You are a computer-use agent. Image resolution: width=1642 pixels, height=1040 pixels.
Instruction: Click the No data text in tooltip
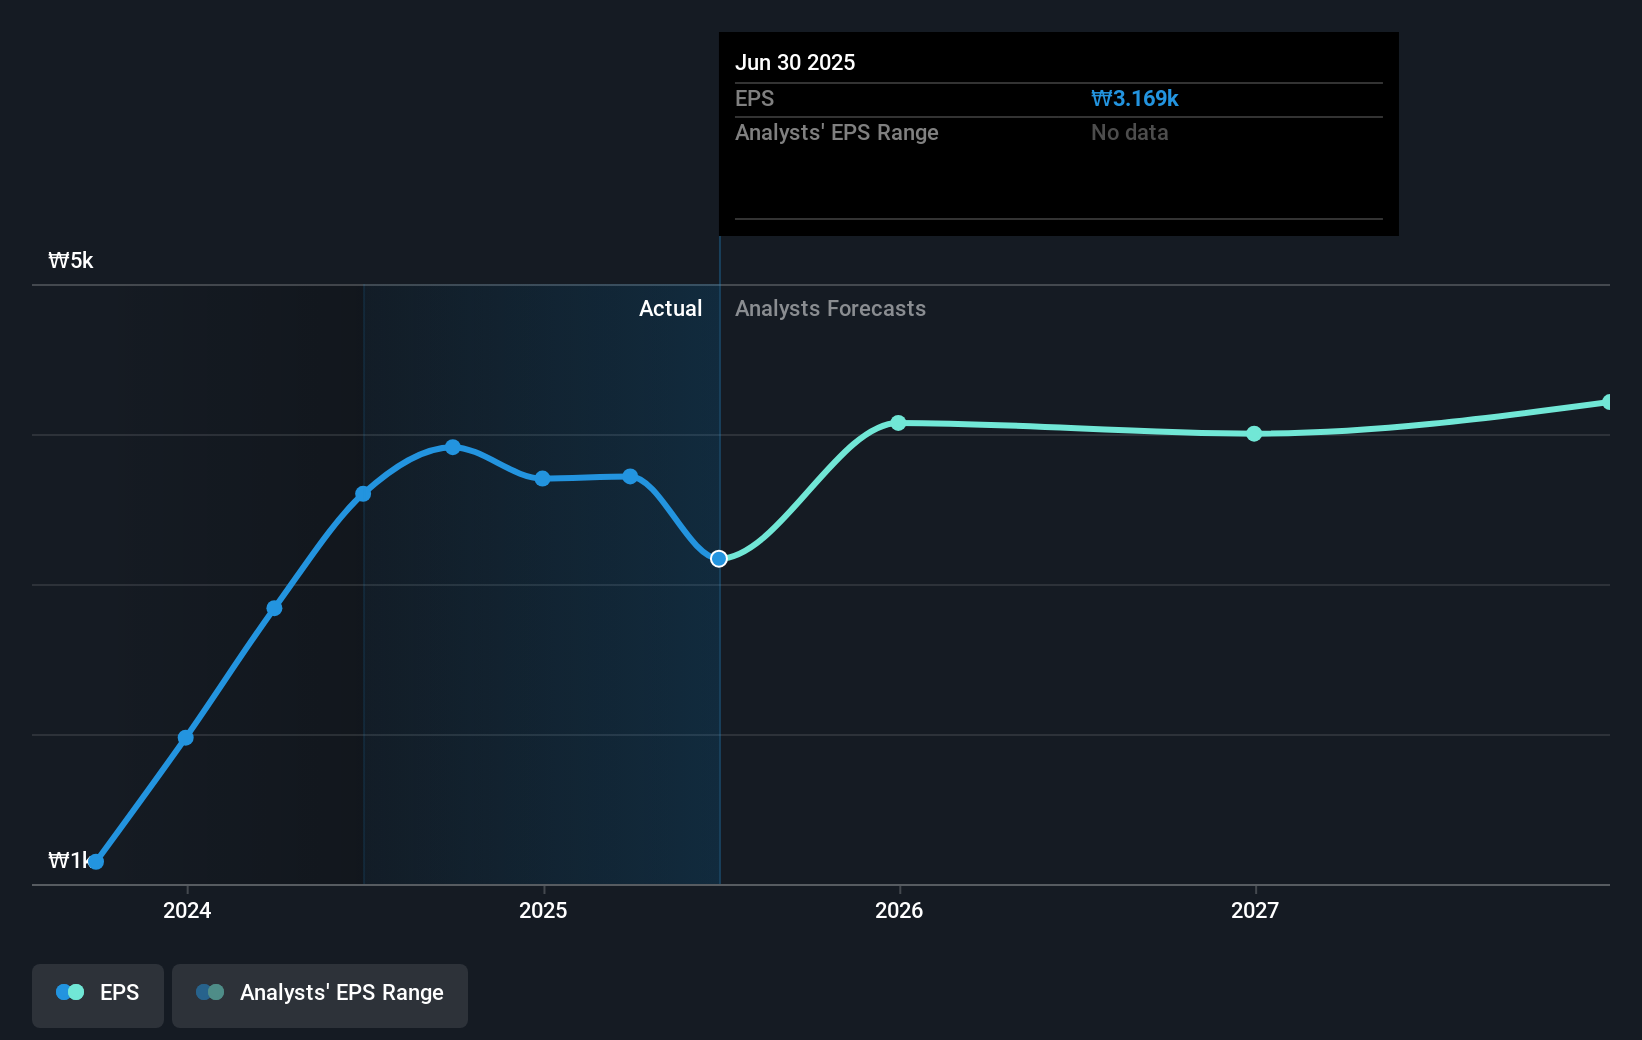tap(1129, 132)
